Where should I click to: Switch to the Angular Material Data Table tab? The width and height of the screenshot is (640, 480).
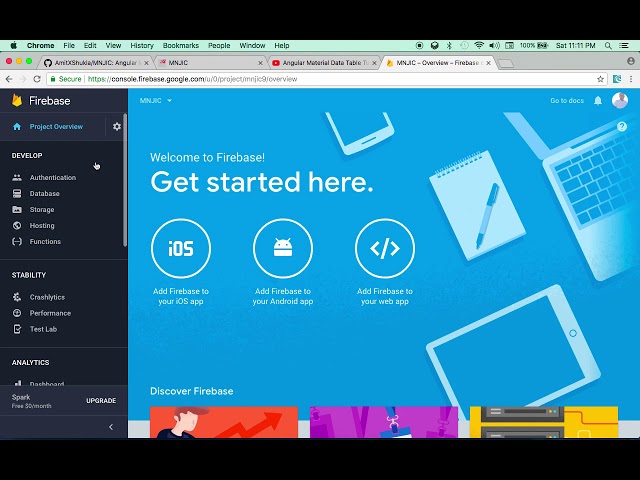(x=323, y=63)
